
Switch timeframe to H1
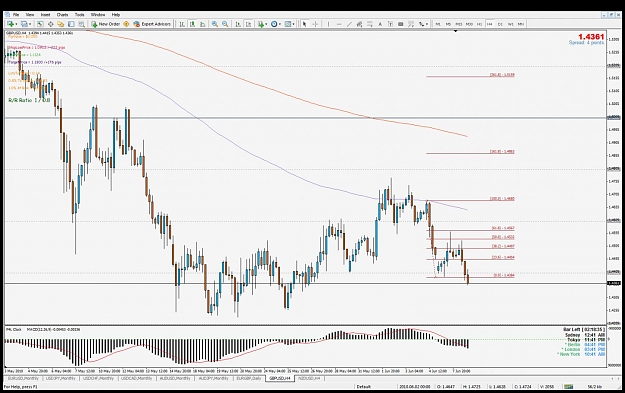[x=480, y=24]
